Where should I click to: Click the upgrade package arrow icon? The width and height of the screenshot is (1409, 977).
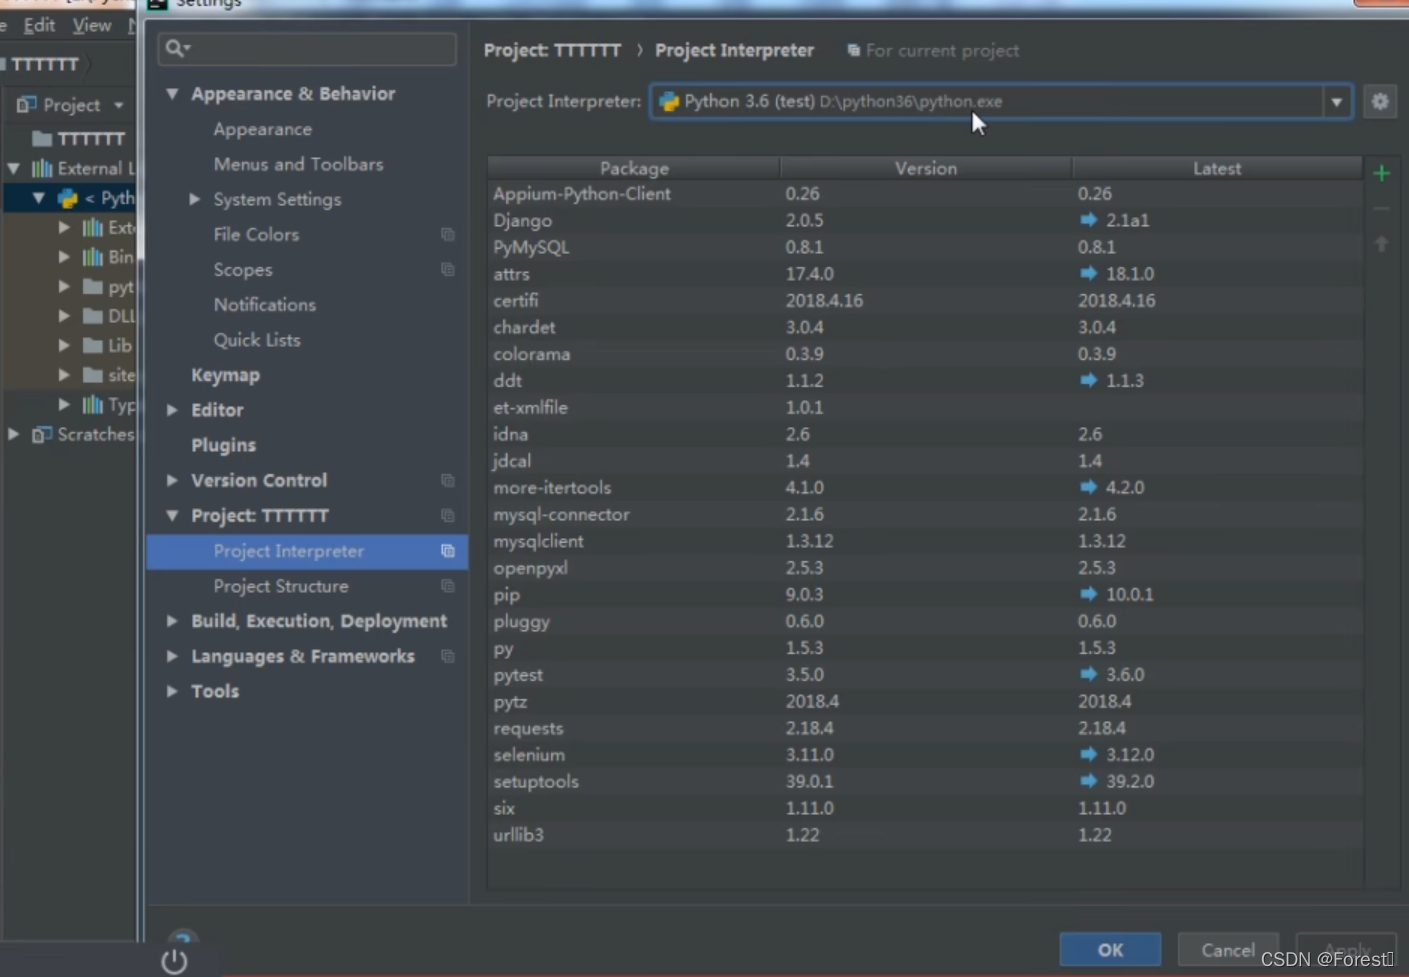click(x=1381, y=244)
